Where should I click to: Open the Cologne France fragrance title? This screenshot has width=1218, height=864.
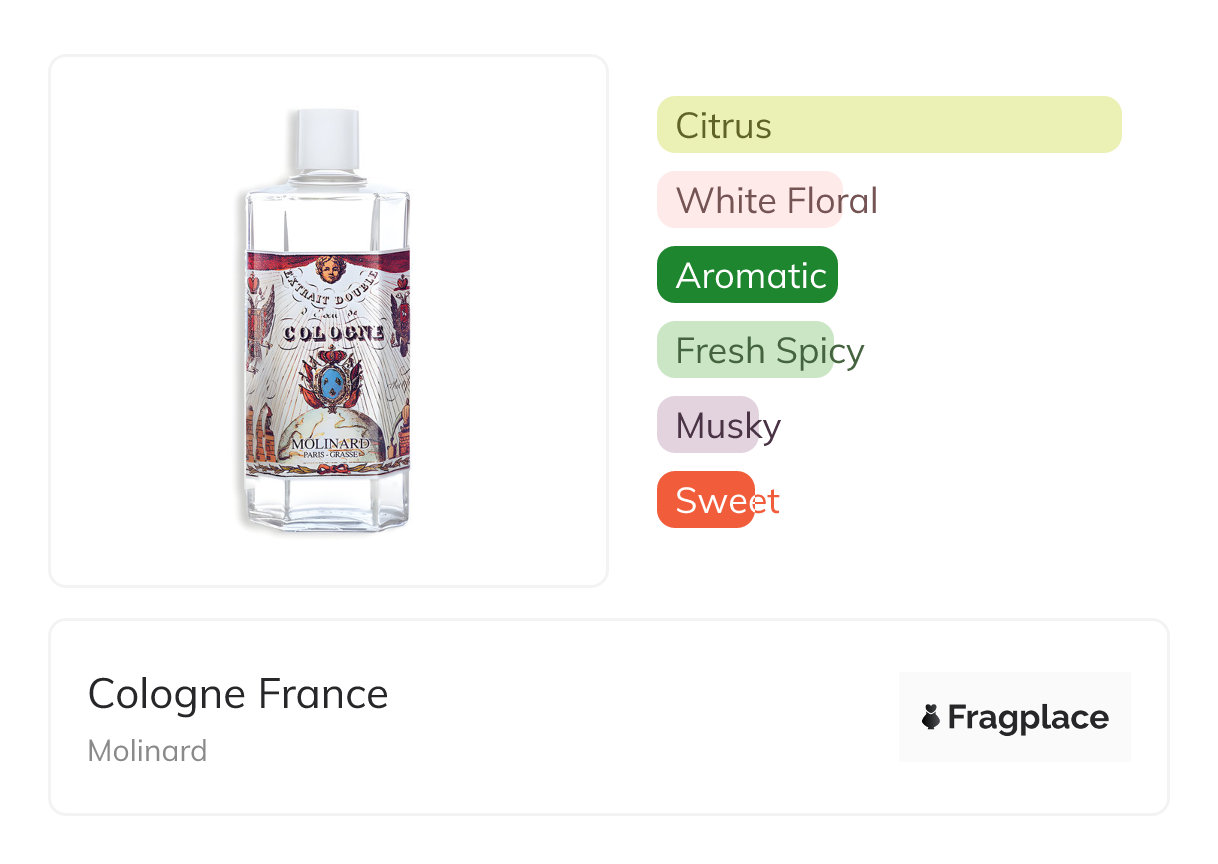(238, 694)
